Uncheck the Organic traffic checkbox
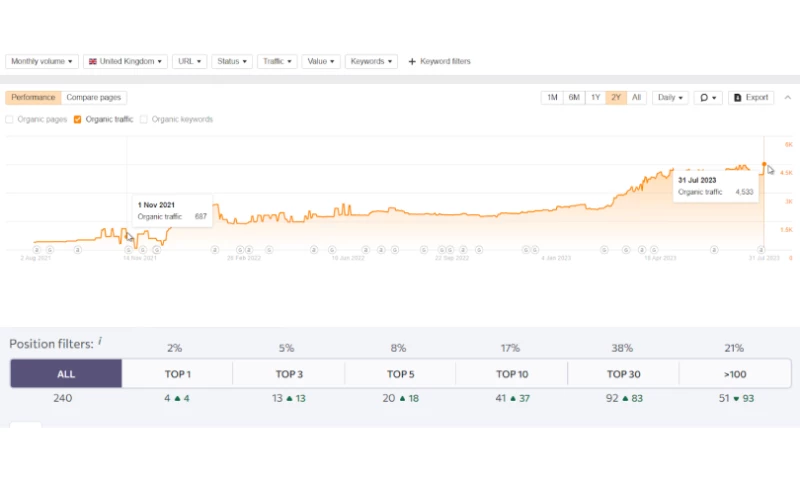 [x=78, y=120]
